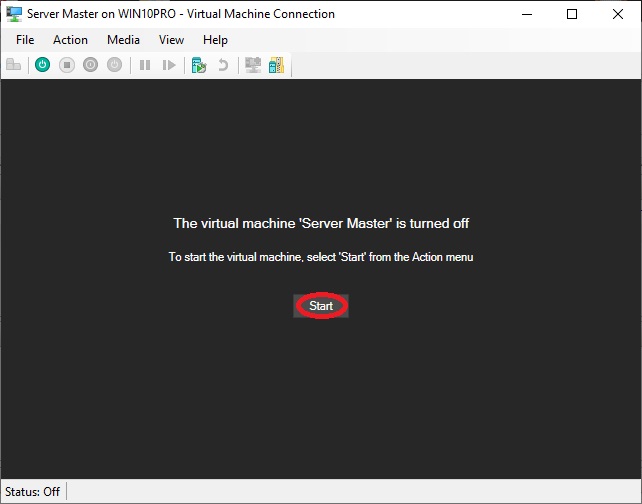Screen dimensions: 642x504
Task: Maximize the Virtual Machine Connection window
Action: point(572,14)
